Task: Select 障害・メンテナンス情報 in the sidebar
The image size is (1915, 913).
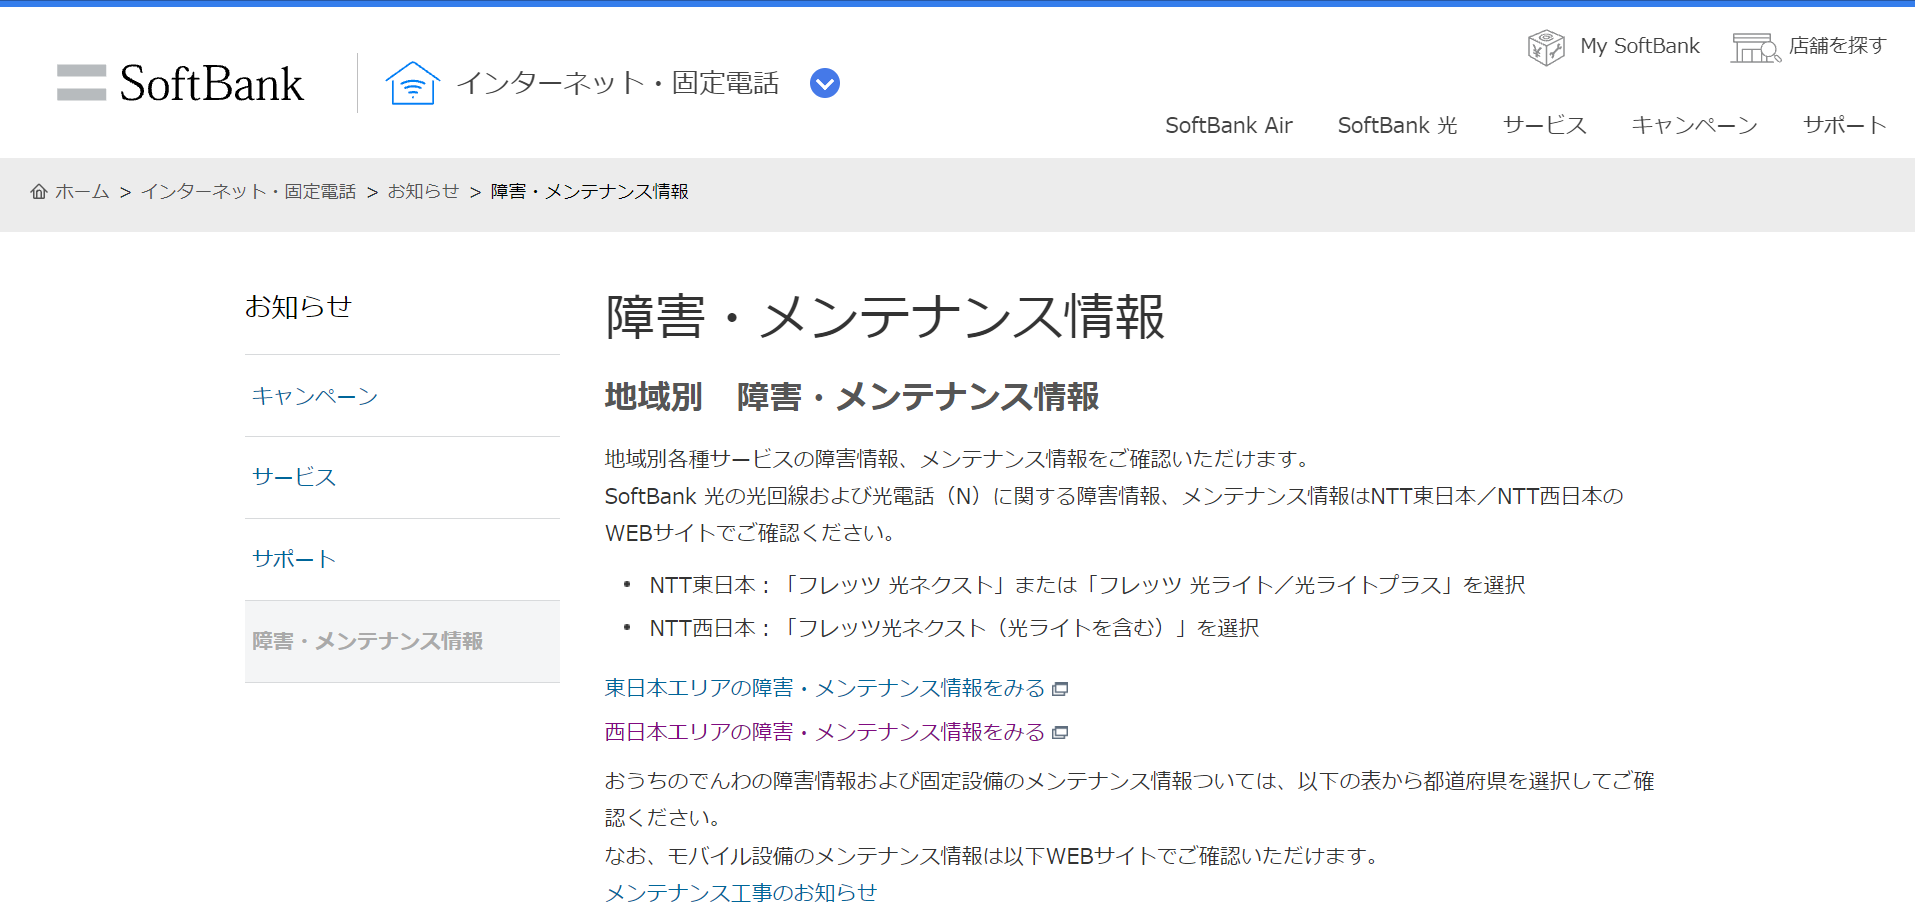Action: click(368, 641)
